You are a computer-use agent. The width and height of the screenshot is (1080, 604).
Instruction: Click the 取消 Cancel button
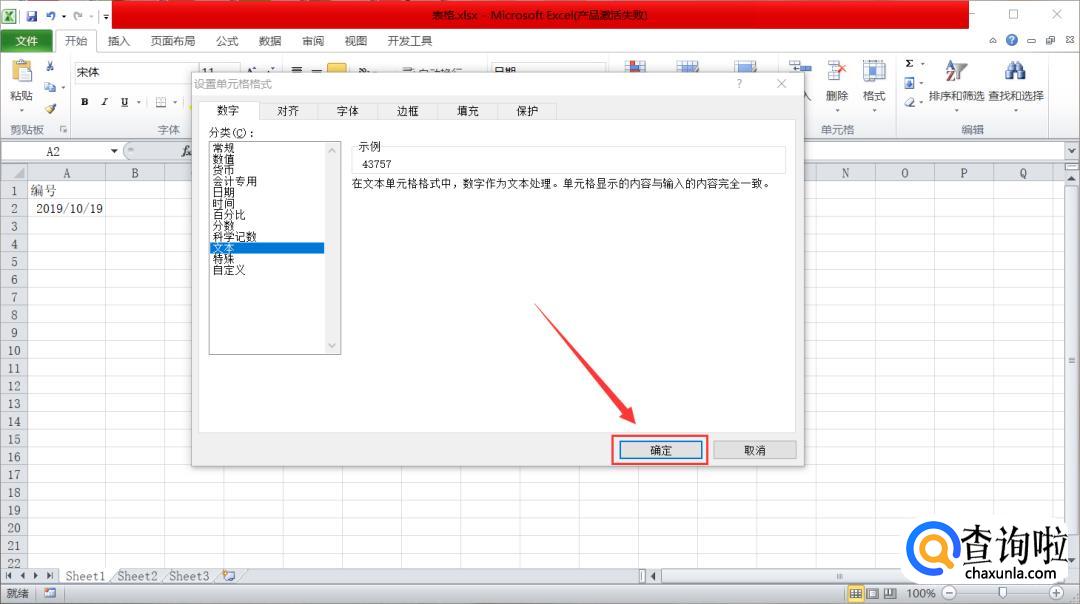coord(755,450)
